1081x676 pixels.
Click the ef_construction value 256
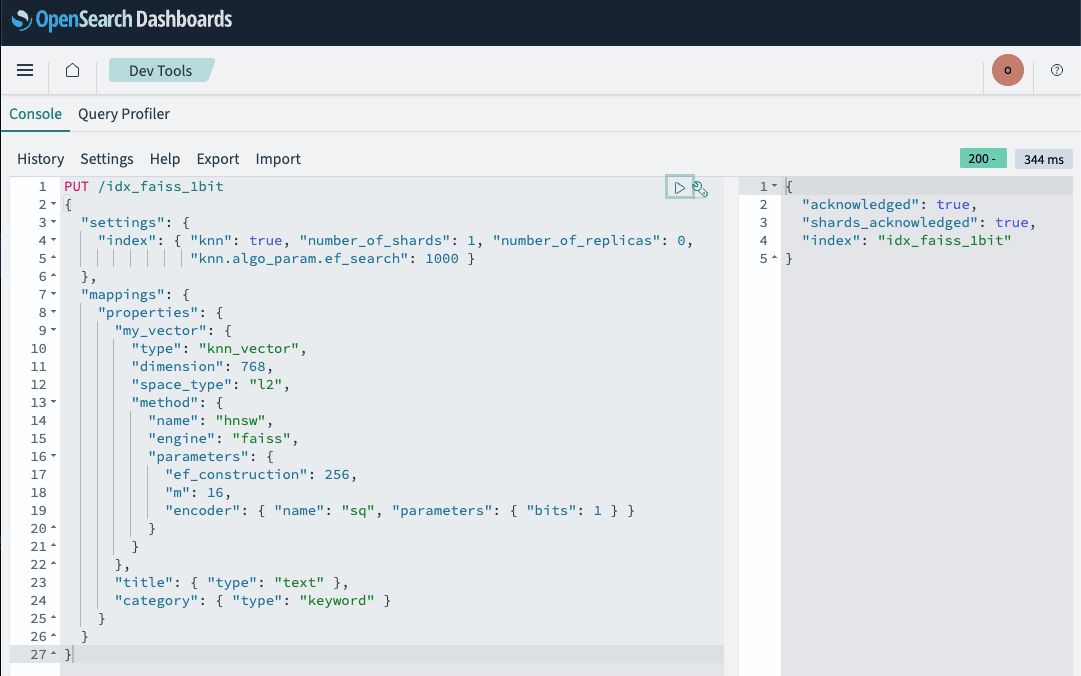tap(337, 474)
